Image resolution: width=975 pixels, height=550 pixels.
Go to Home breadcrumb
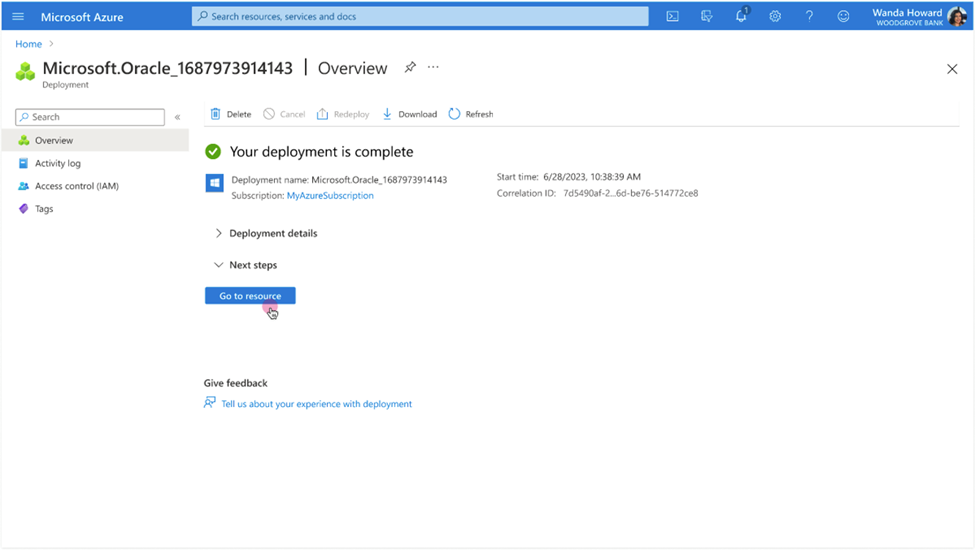coord(29,44)
